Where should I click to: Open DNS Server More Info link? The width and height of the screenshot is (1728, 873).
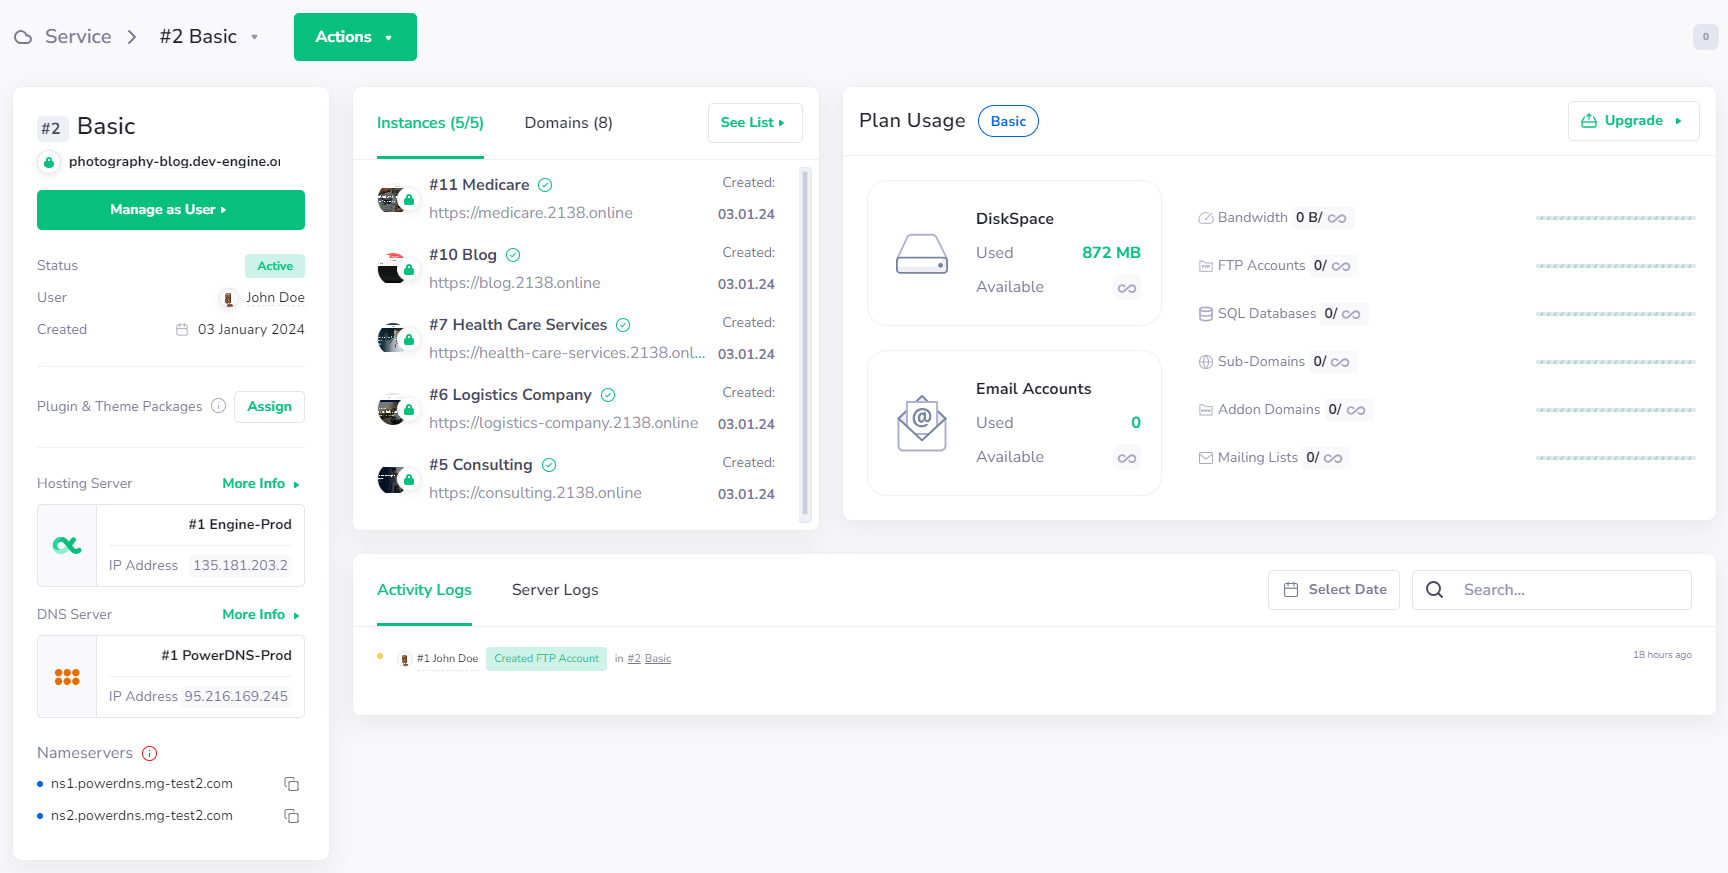261,615
